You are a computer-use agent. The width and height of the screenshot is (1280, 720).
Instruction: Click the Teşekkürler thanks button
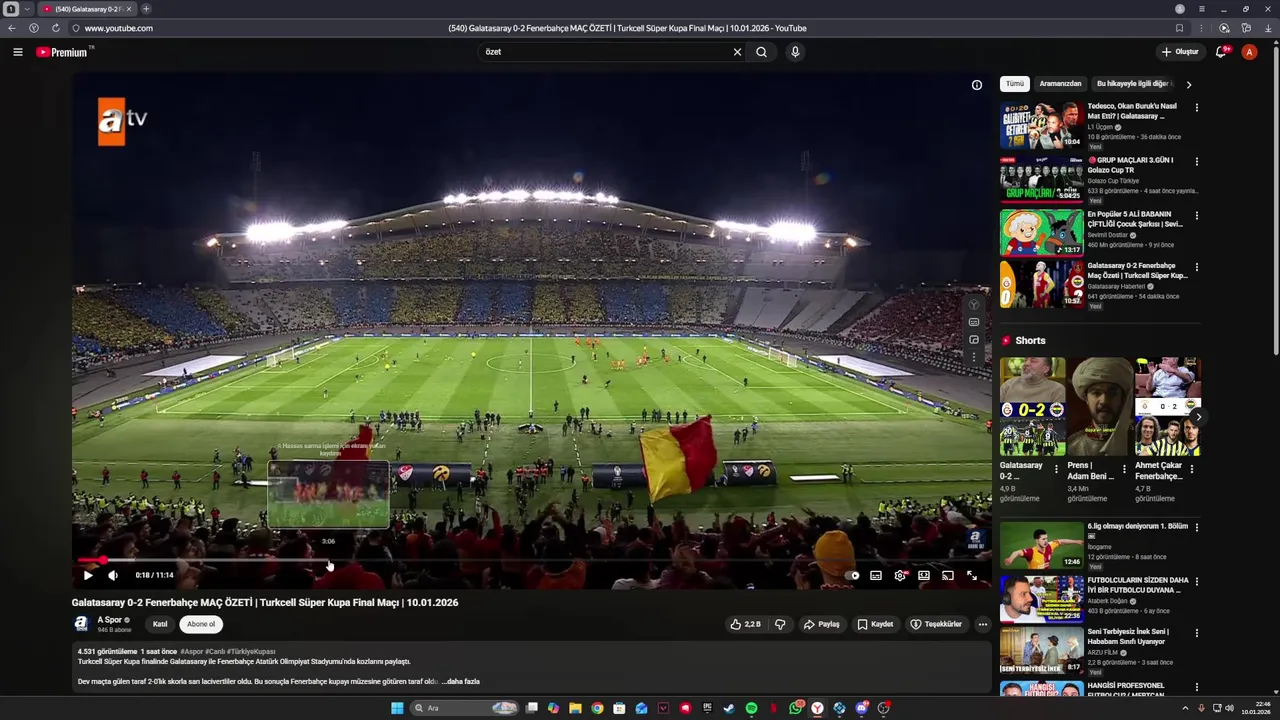click(x=936, y=624)
